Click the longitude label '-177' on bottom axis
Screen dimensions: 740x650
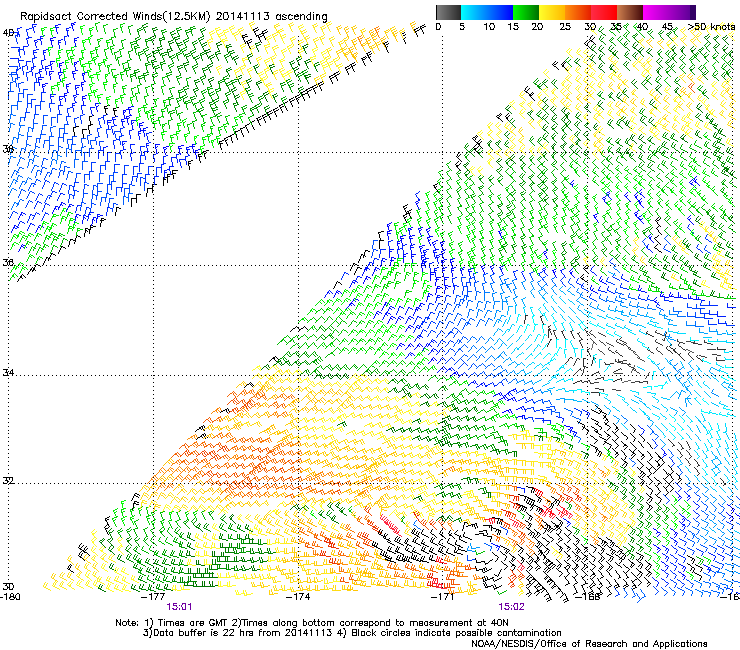tap(153, 597)
